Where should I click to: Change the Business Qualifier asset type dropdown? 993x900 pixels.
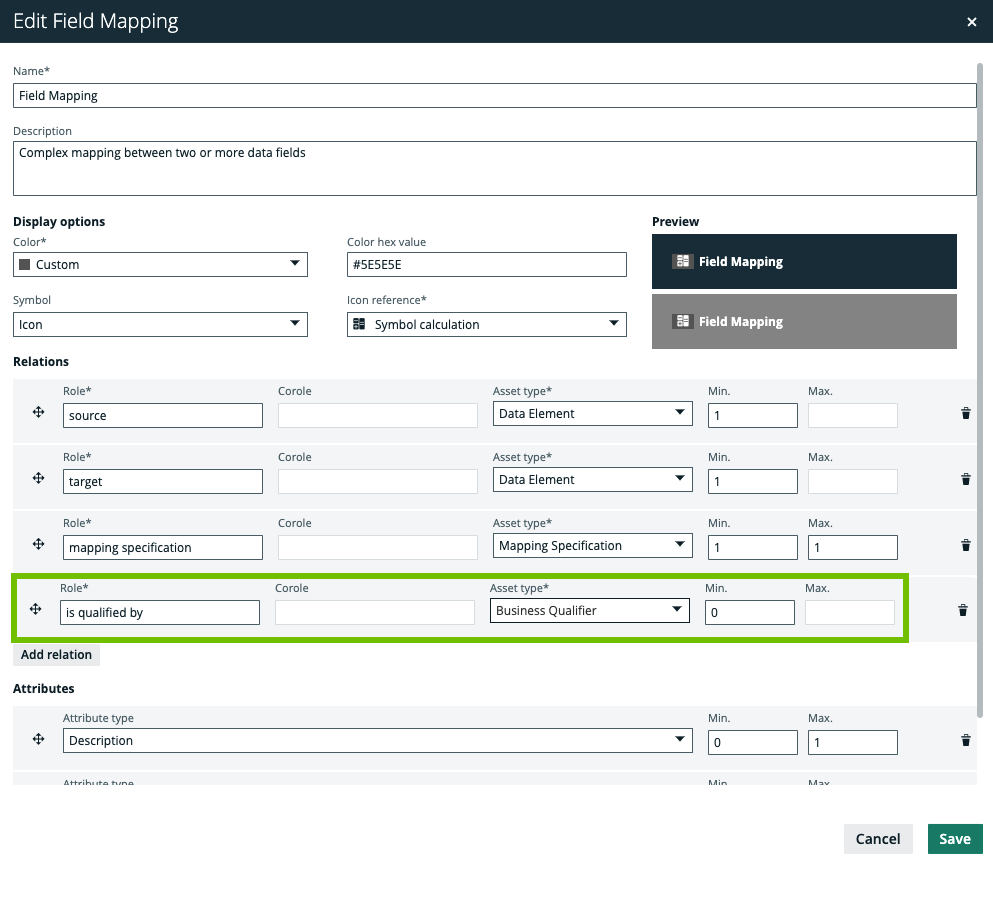click(589, 610)
